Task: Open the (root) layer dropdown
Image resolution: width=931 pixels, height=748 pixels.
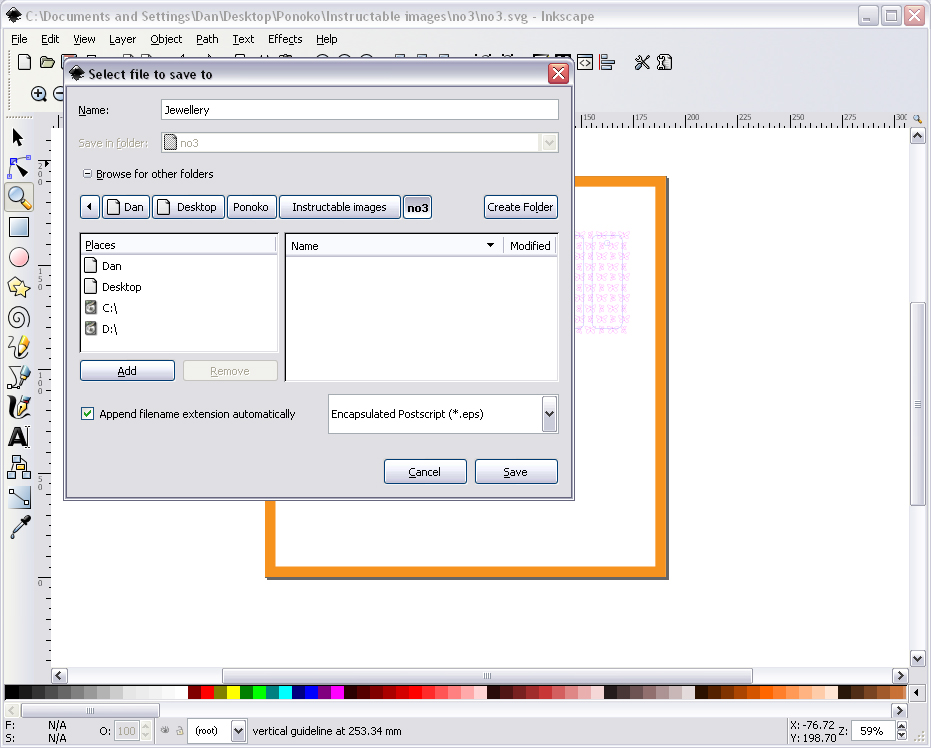Action: click(238, 731)
